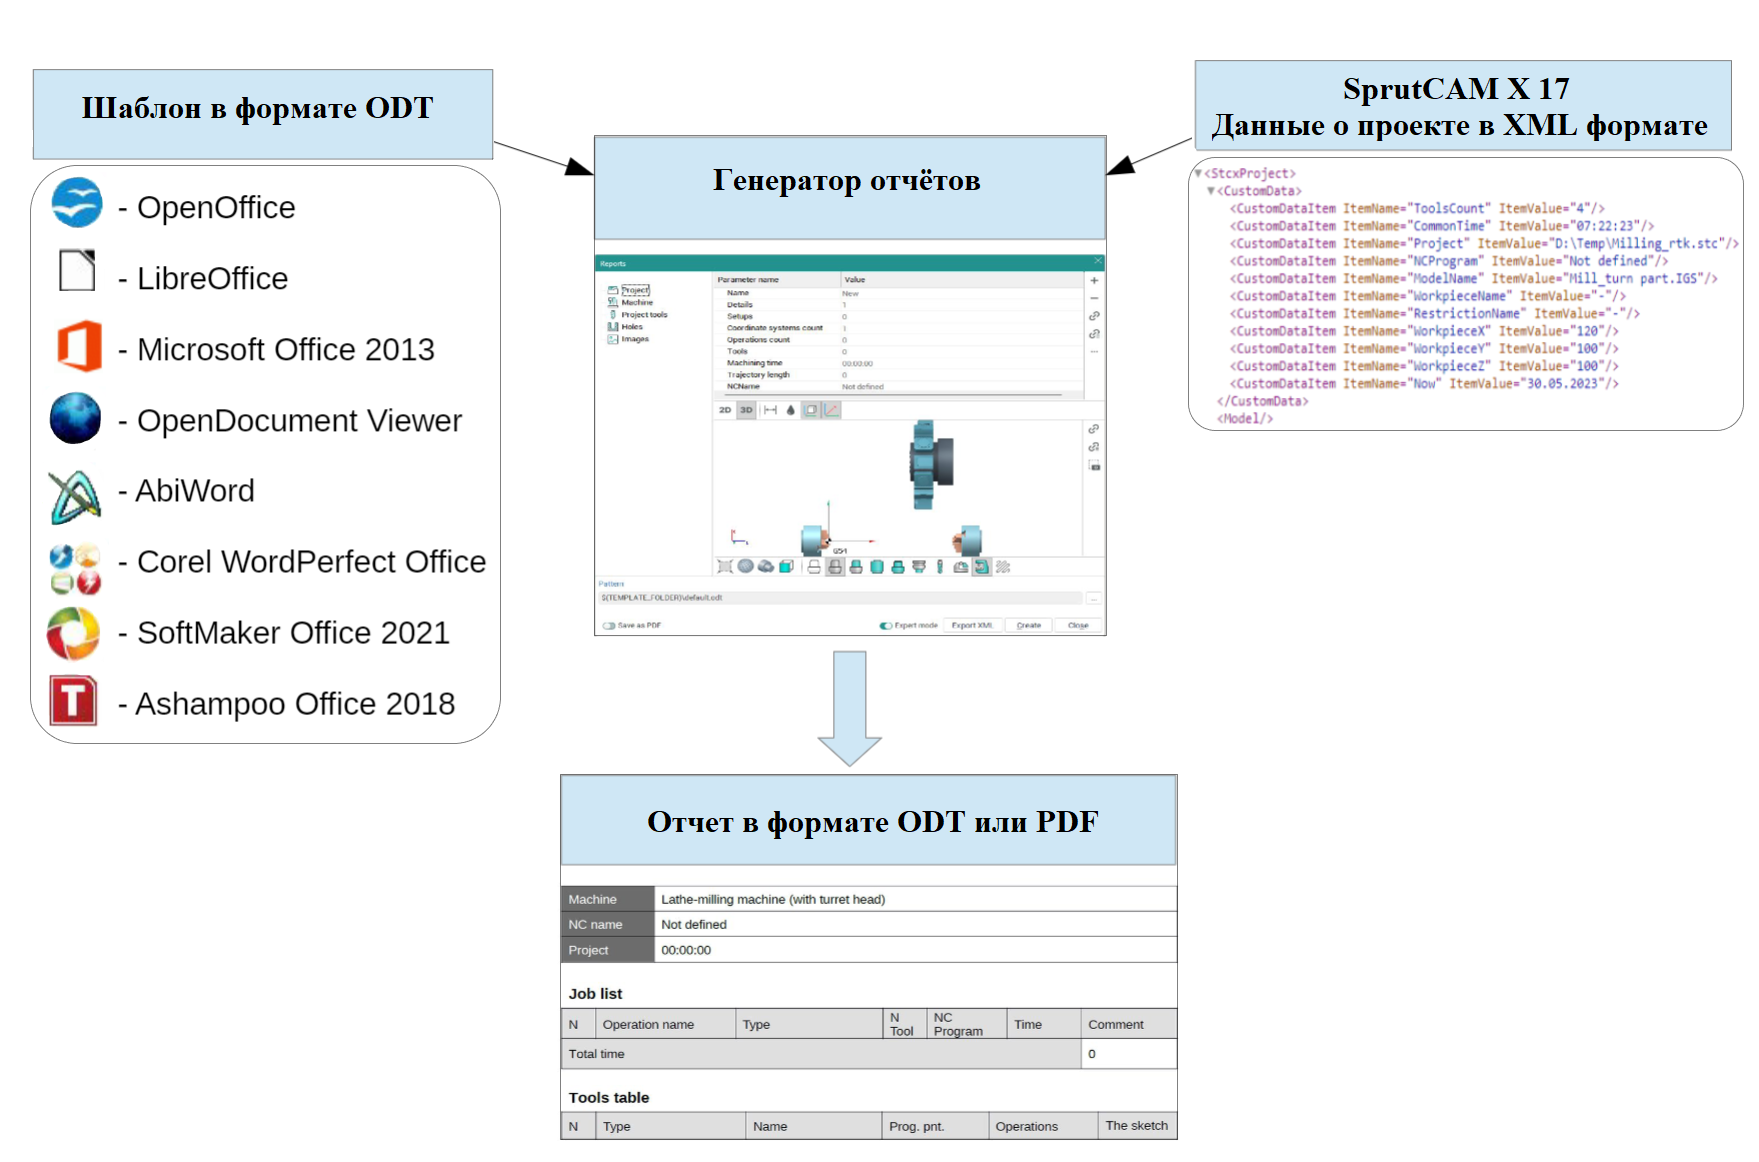Click the water drop icon in view toolbar
This screenshot has height=1162, width=1759.
click(x=790, y=410)
